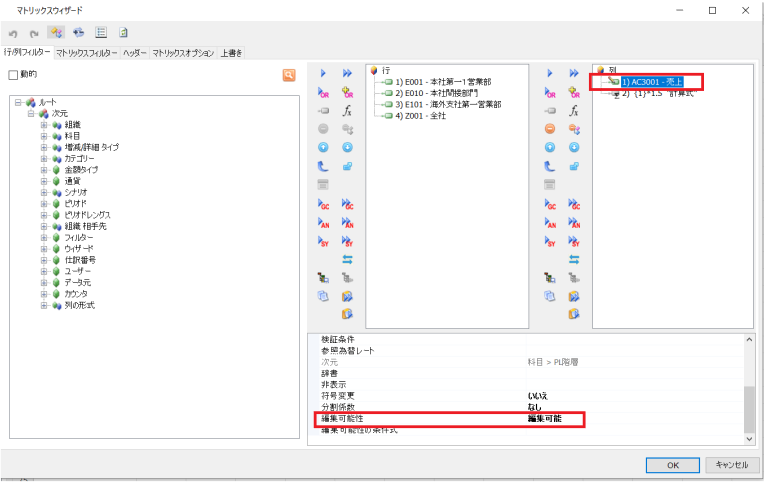
Task: Click the キャンセル button
Action: [732, 465]
